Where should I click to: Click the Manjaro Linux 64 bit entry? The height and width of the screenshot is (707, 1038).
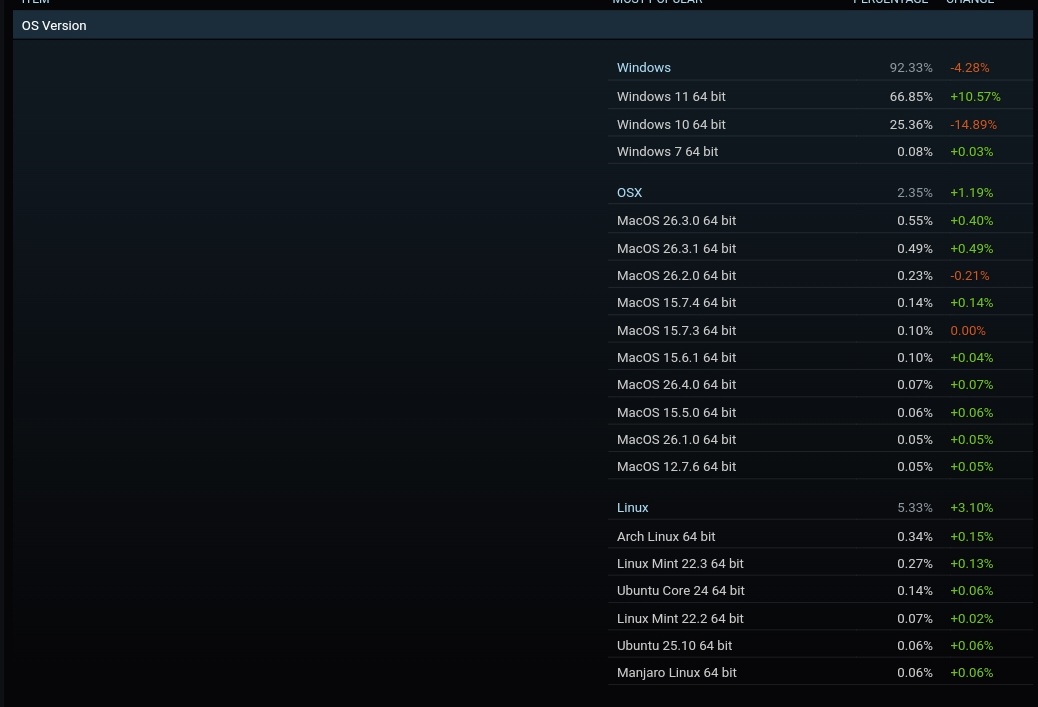coord(677,673)
